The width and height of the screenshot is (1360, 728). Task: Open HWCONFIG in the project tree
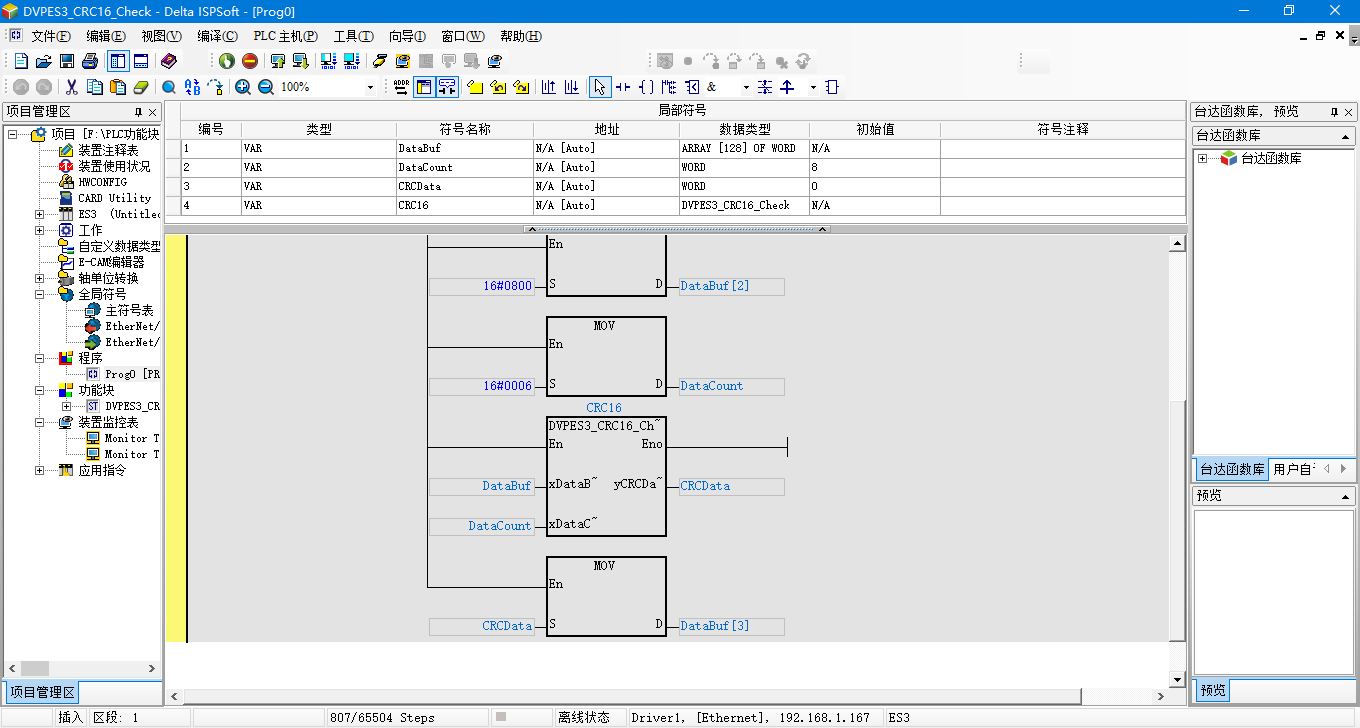coord(102,182)
